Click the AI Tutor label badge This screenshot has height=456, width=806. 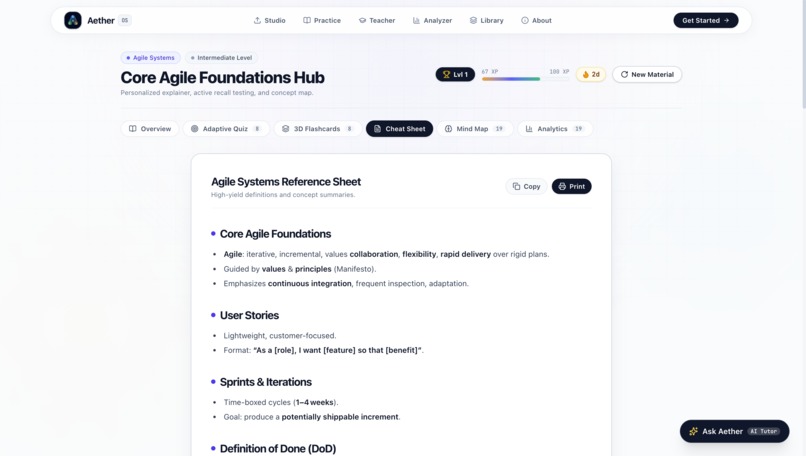(x=763, y=431)
